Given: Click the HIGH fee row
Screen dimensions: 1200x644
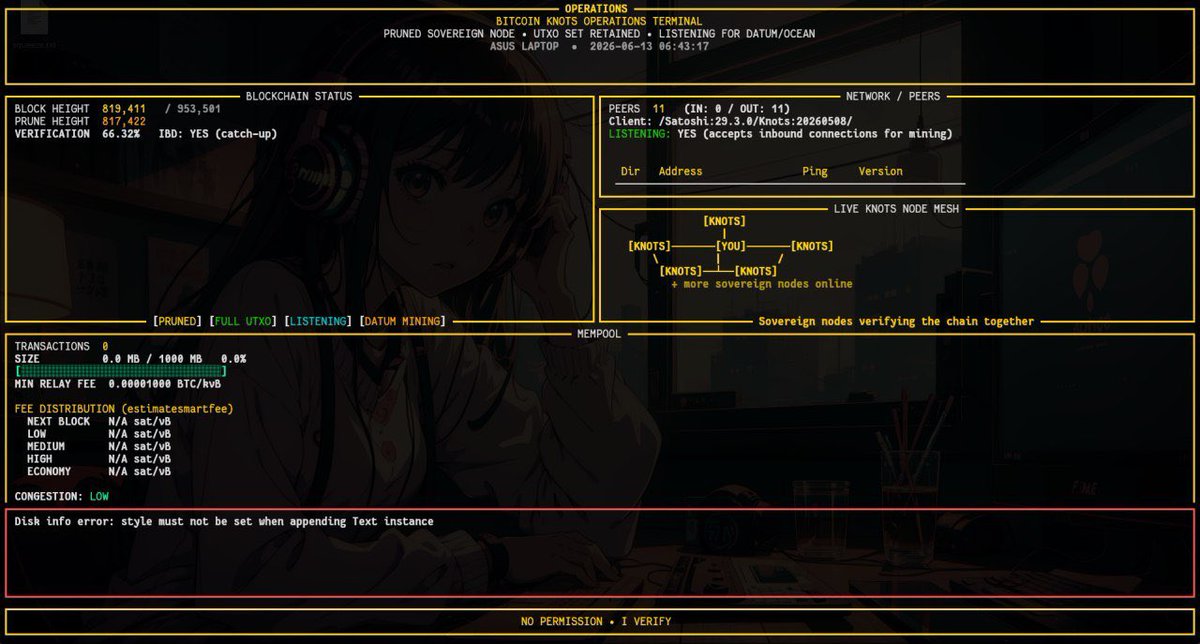Looking at the screenshot, I should click(x=99, y=459).
